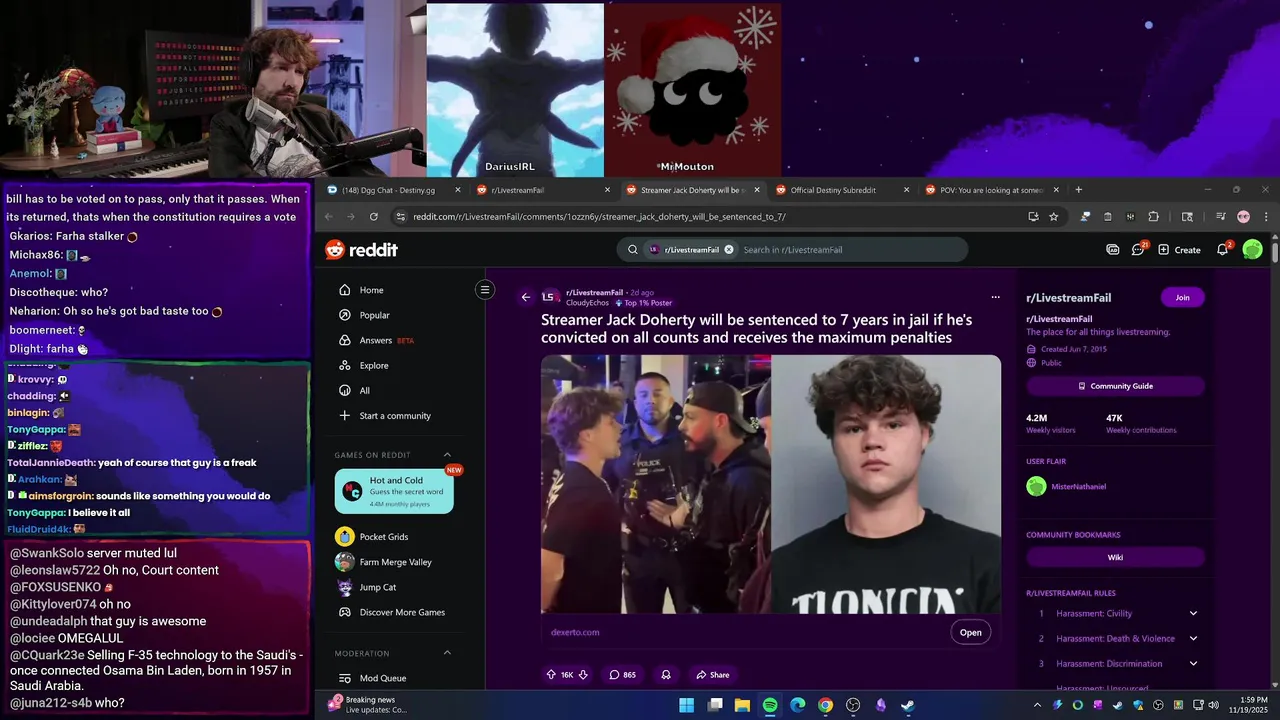This screenshot has width=1280, height=720.
Task: Upvote the Jack Doherty post
Action: (551, 675)
